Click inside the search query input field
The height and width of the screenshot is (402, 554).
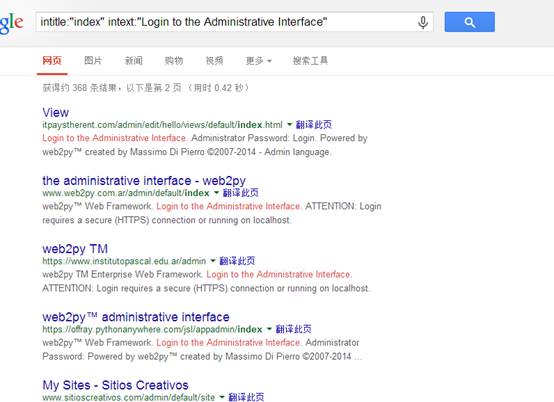pos(226,22)
